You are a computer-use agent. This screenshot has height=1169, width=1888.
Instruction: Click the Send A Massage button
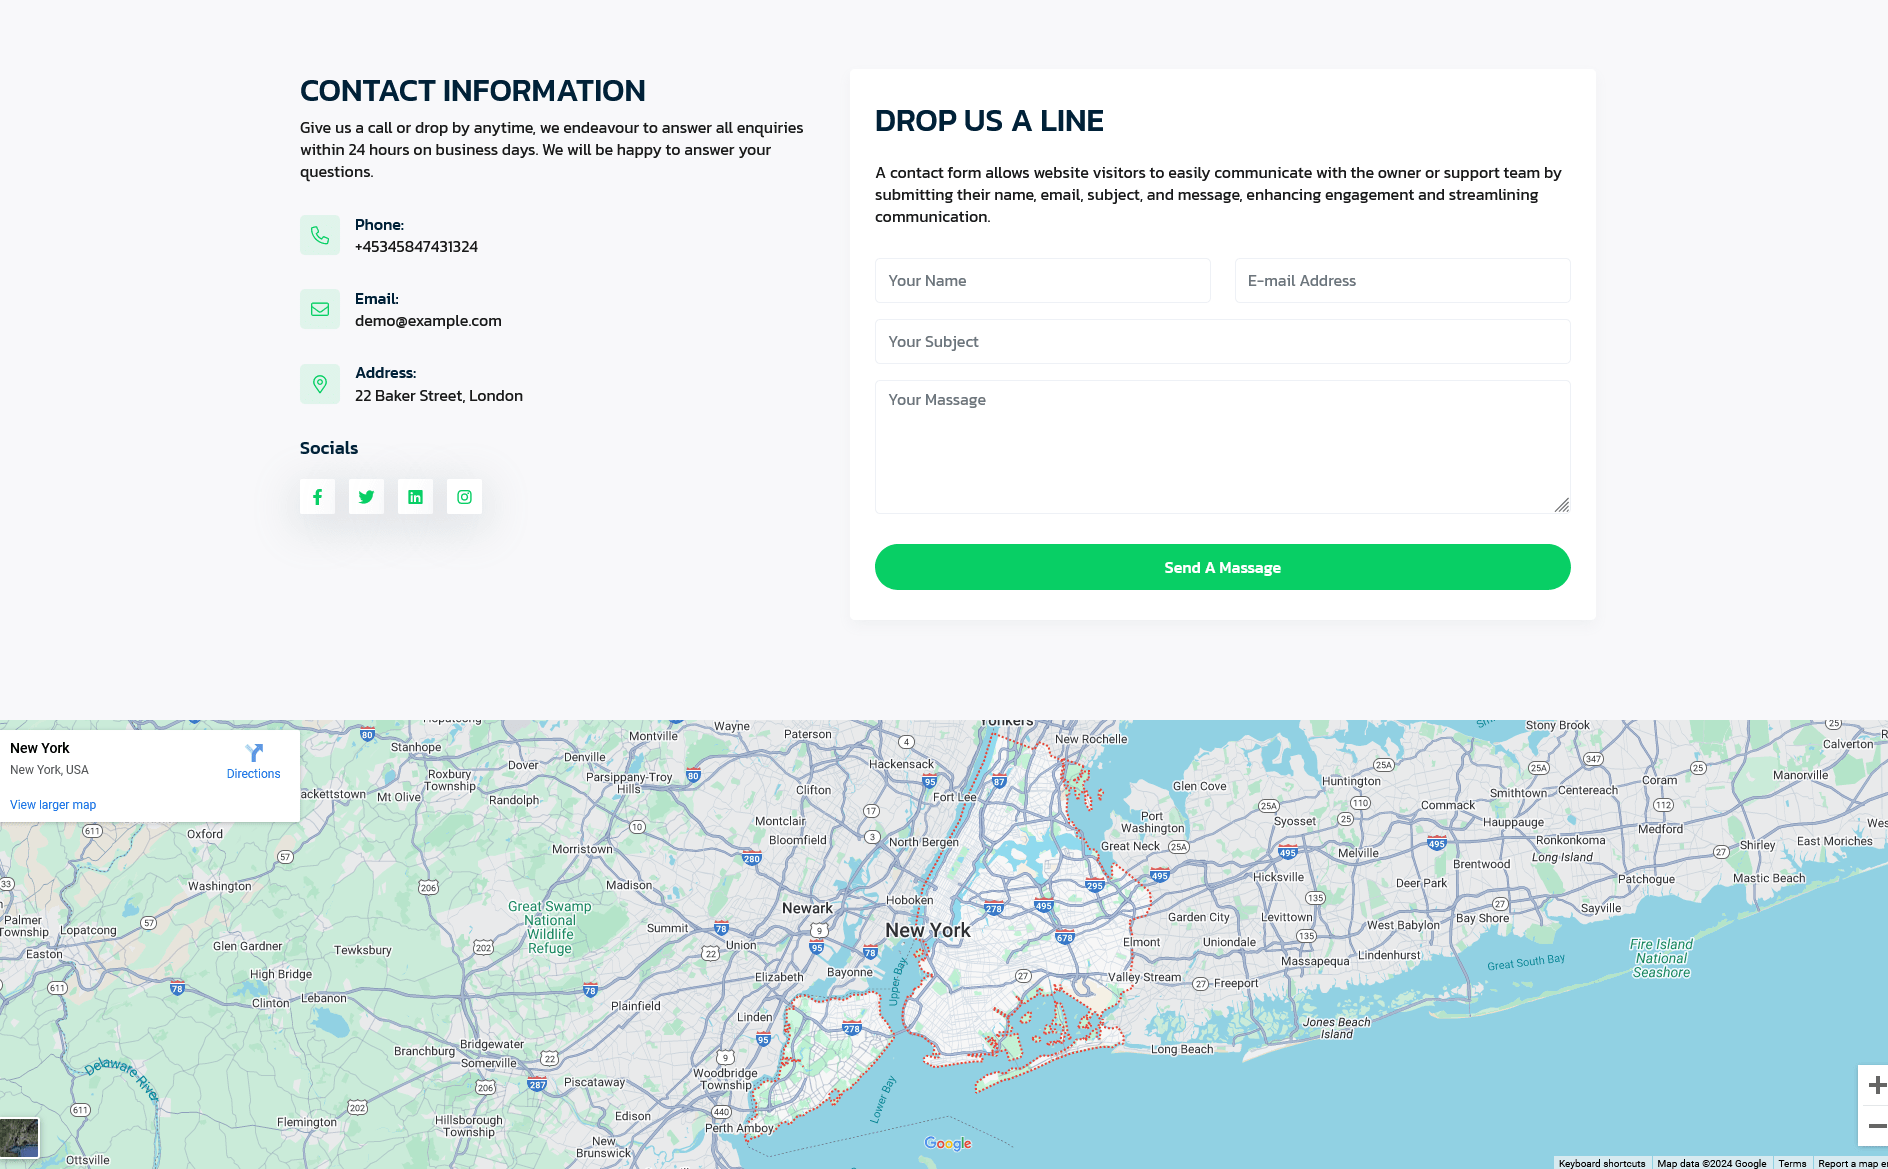(1223, 567)
